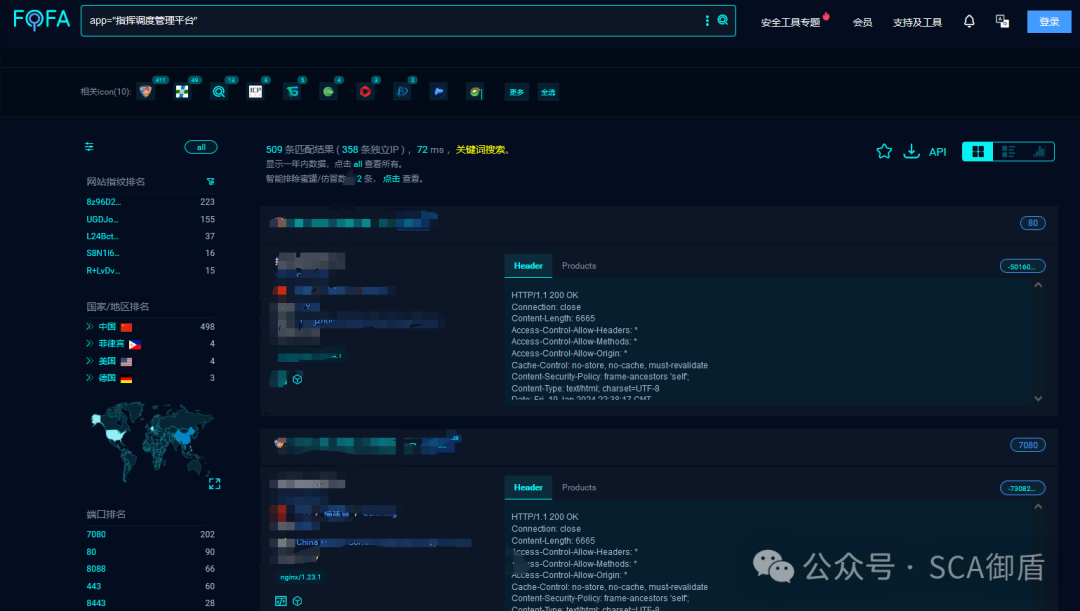Click the 7080 port badge on second result
Viewport: 1080px width, 611px height.
[1028, 445]
